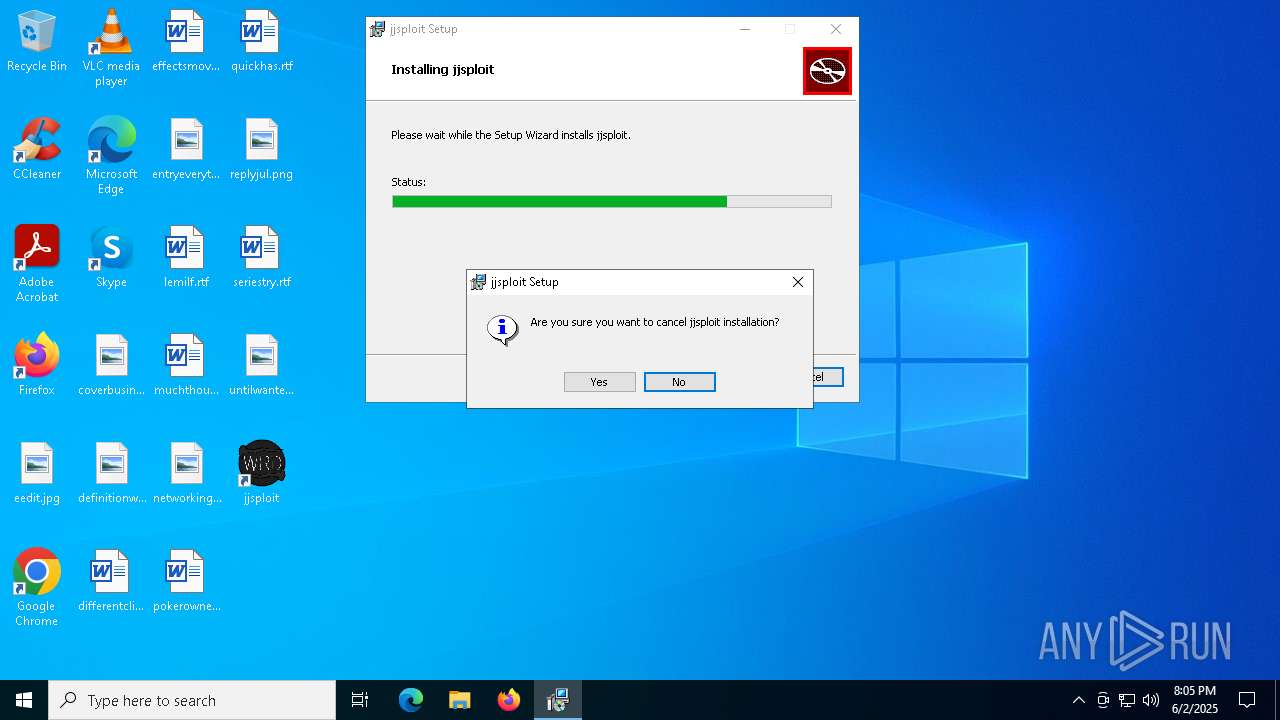The width and height of the screenshot is (1280, 720).
Task: Open the Windows Start menu
Action: click(24, 700)
